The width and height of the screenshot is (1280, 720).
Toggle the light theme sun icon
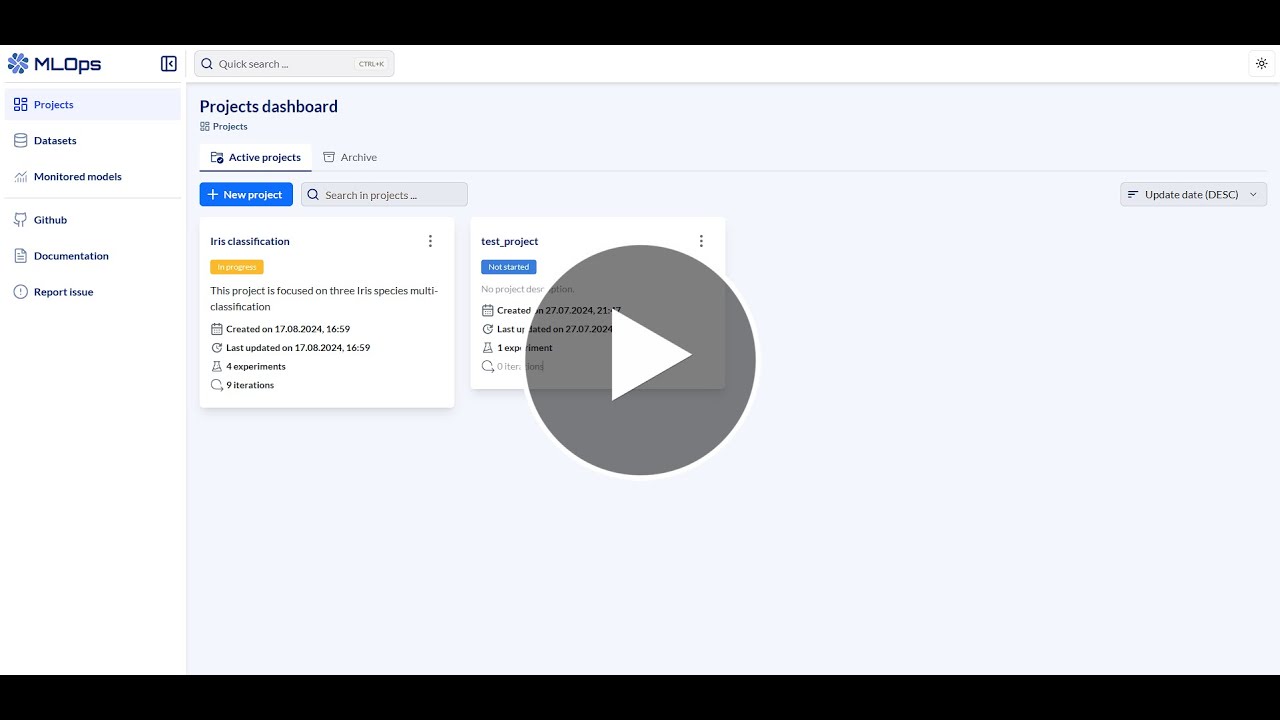1262,64
